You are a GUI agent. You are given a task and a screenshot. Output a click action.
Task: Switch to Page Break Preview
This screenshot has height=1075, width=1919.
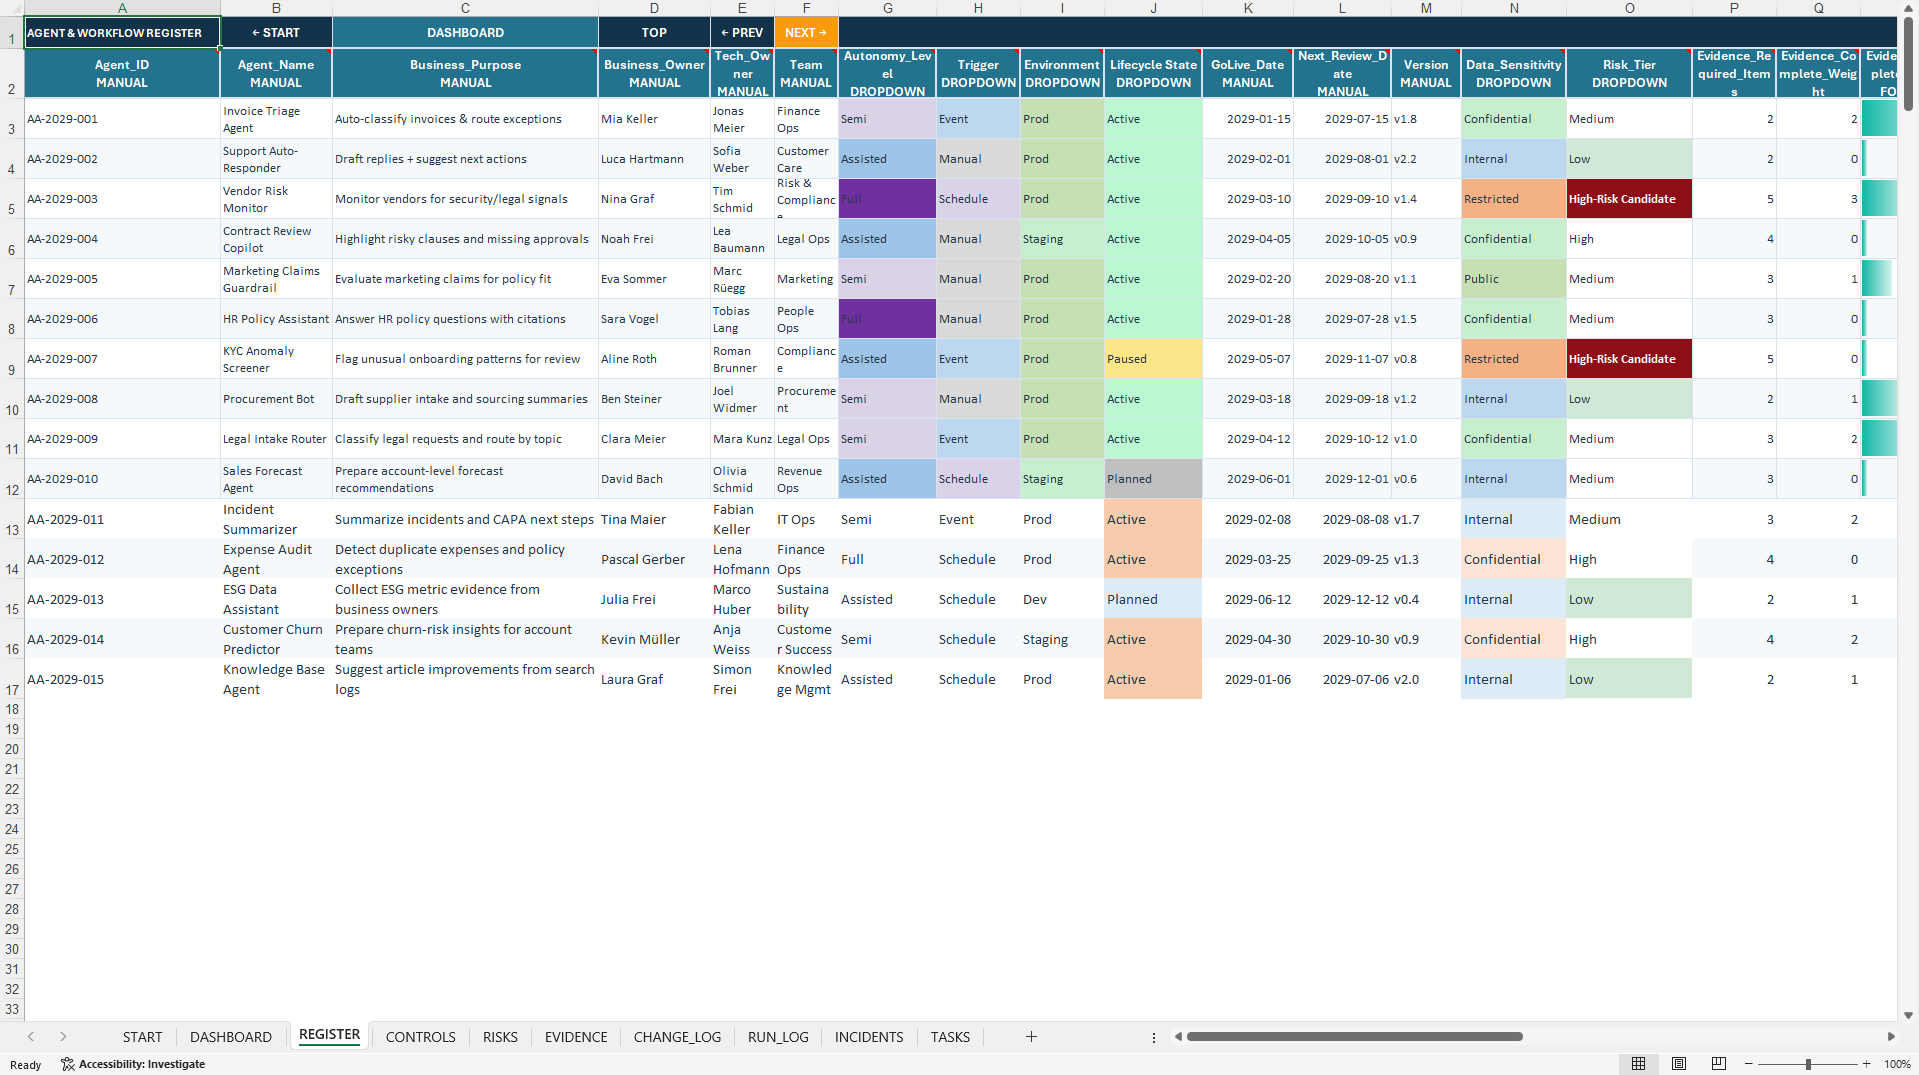pyautogui.click(x=1719, y=1064)
